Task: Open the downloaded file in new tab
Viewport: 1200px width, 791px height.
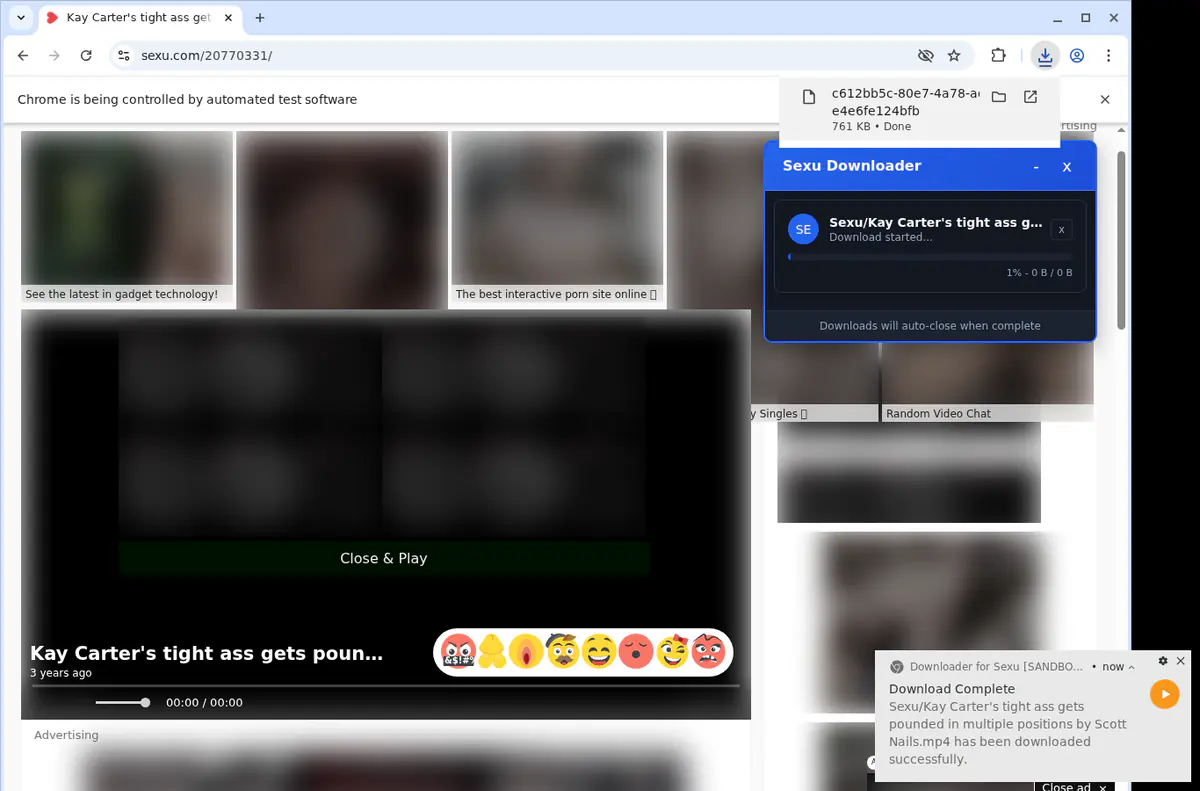Action: pos(1030,97)
